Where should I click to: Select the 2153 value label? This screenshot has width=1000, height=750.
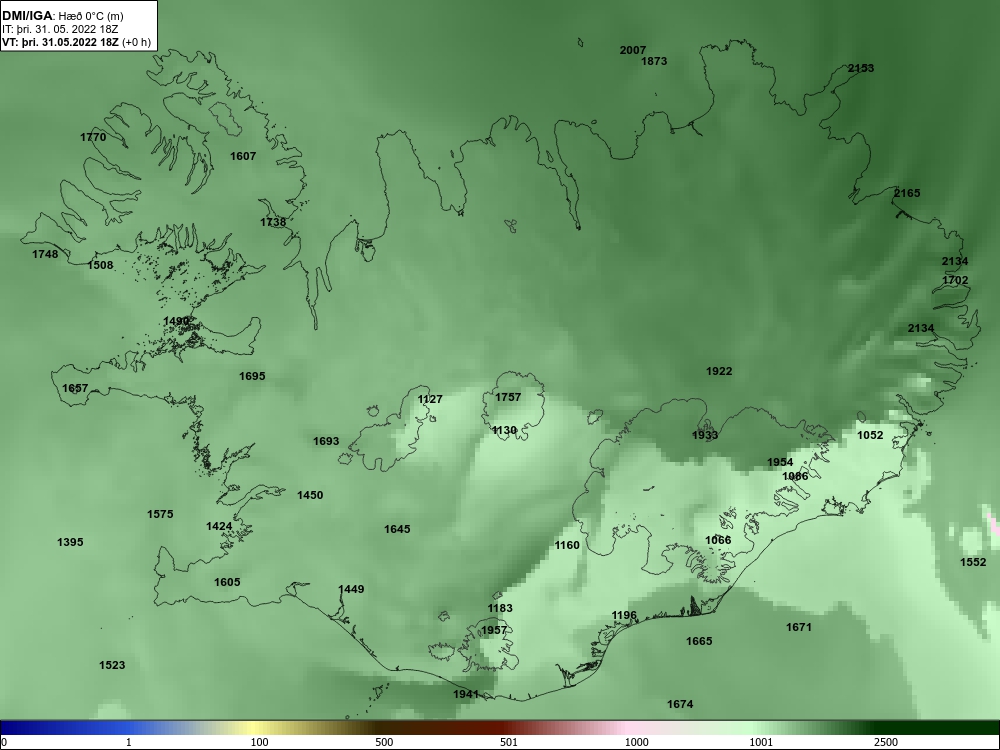pos(860,68)
